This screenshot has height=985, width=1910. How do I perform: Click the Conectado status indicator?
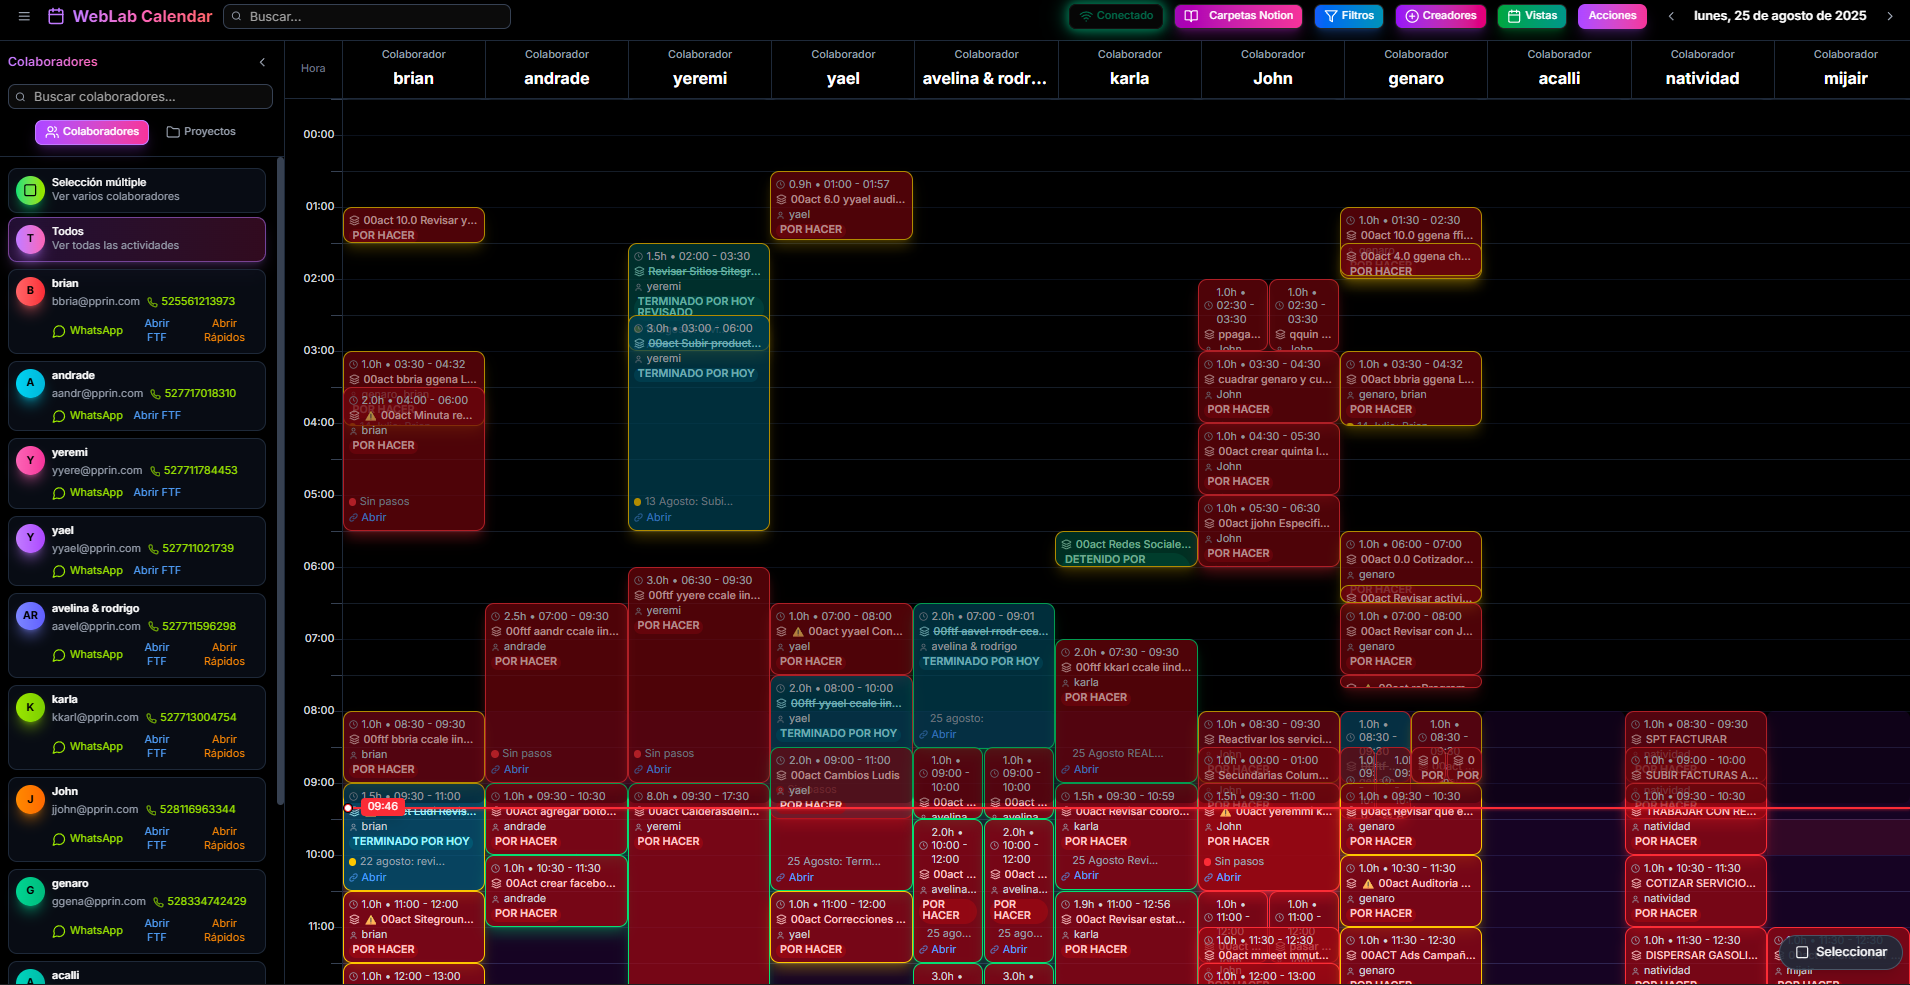pos(1116,16)
